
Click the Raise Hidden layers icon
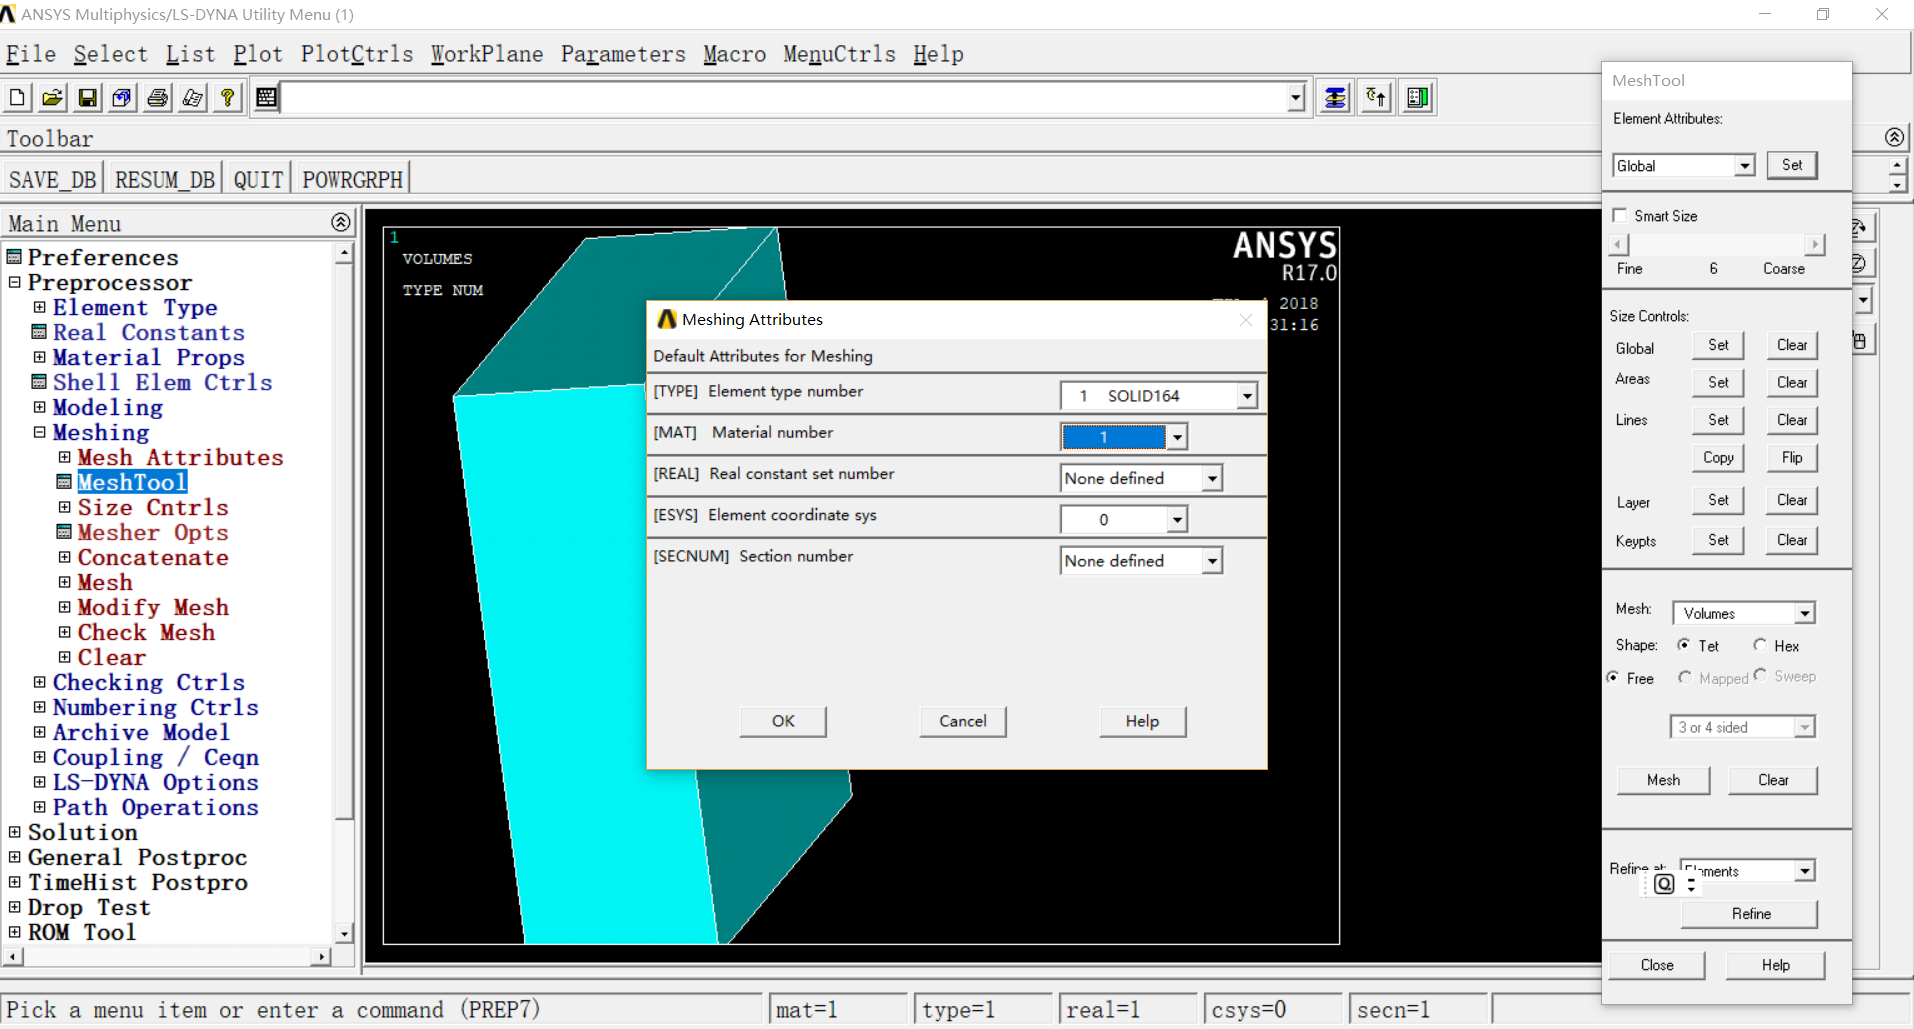pos(1335,97)
